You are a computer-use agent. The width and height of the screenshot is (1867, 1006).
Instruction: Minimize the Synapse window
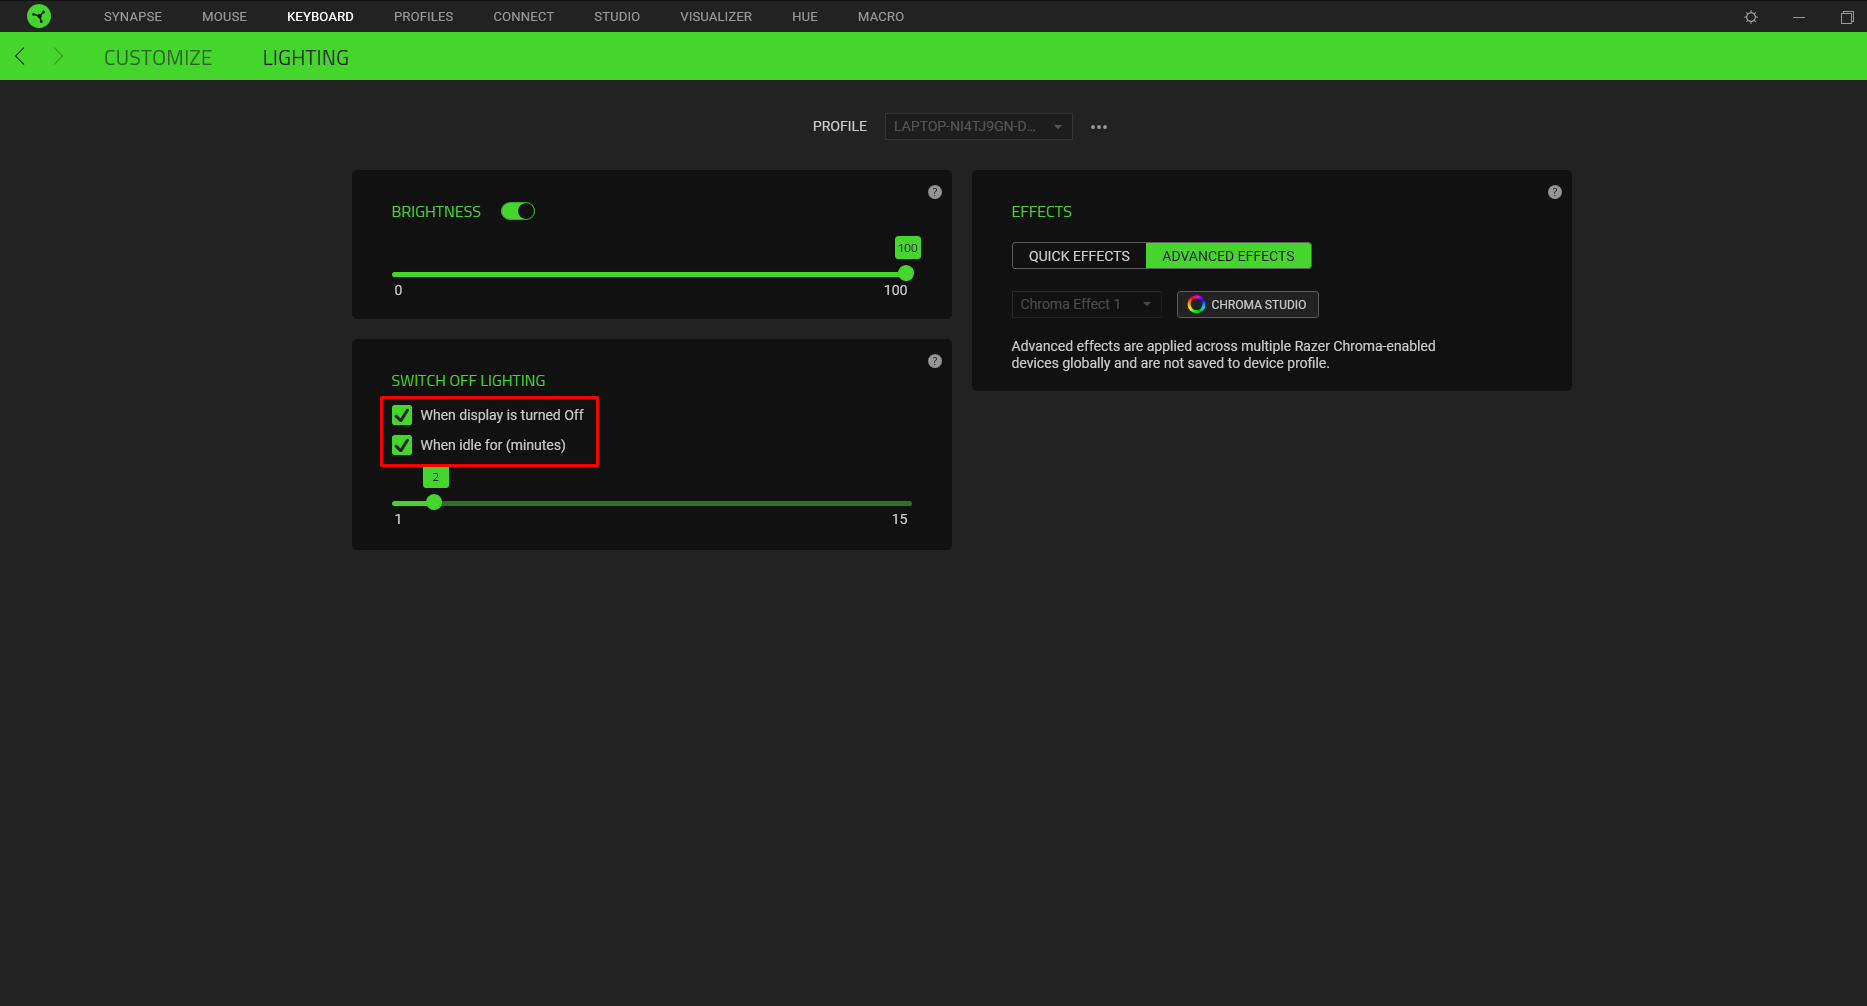point(1799,17)
